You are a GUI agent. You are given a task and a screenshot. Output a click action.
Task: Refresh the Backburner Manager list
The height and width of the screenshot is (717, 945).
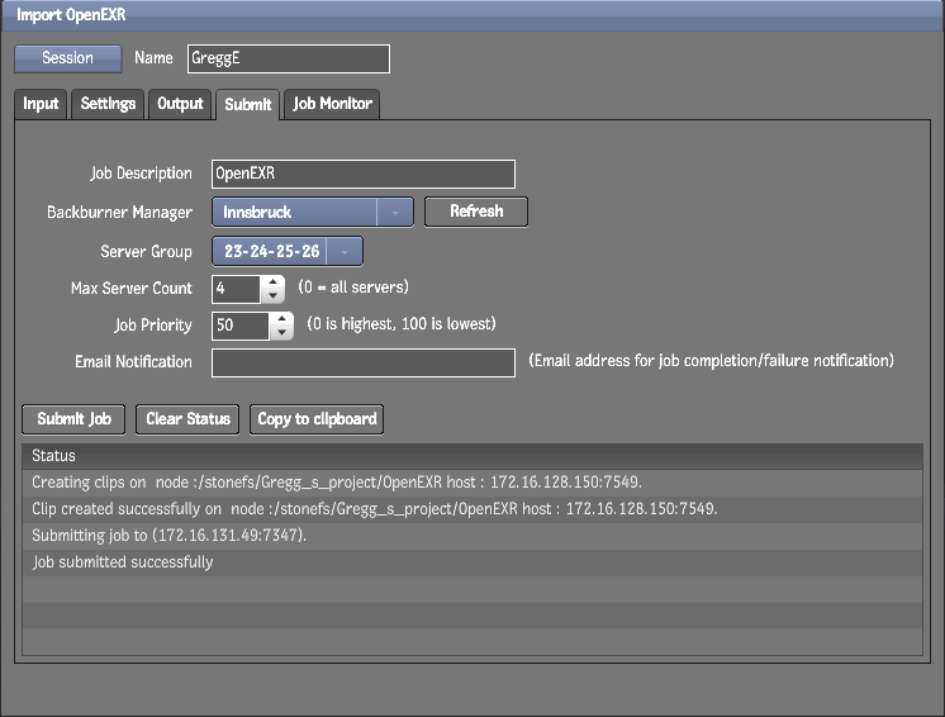[476, 212]
